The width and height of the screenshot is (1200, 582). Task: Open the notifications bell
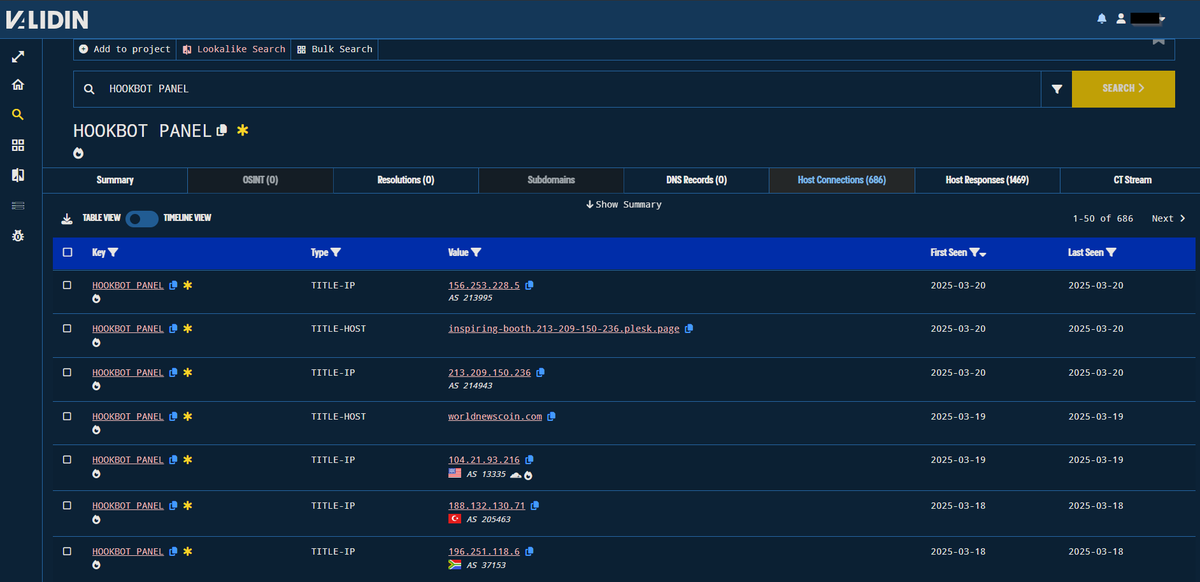1102,18
